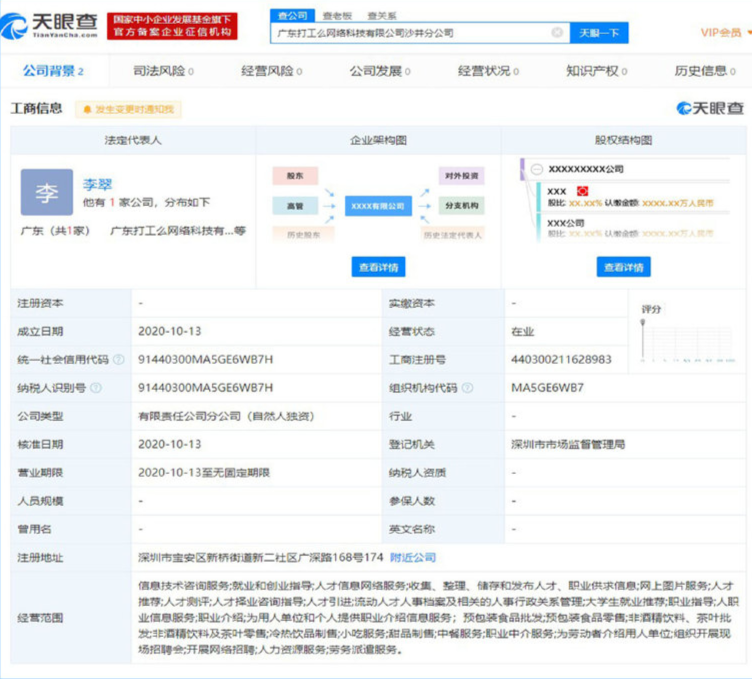
Task: Click the XXXX有限公司 center diagram box
Action: [378, 206]
